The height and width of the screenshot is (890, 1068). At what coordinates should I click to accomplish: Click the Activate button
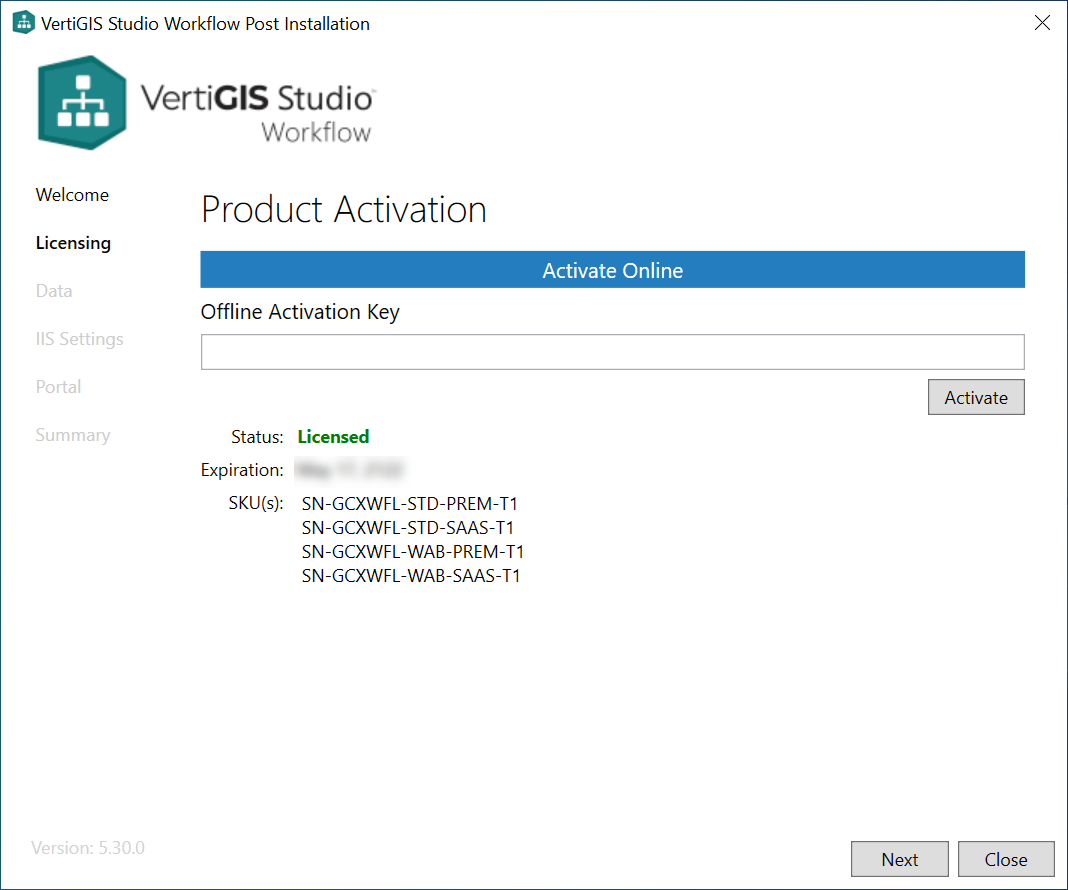click(975, 397)
